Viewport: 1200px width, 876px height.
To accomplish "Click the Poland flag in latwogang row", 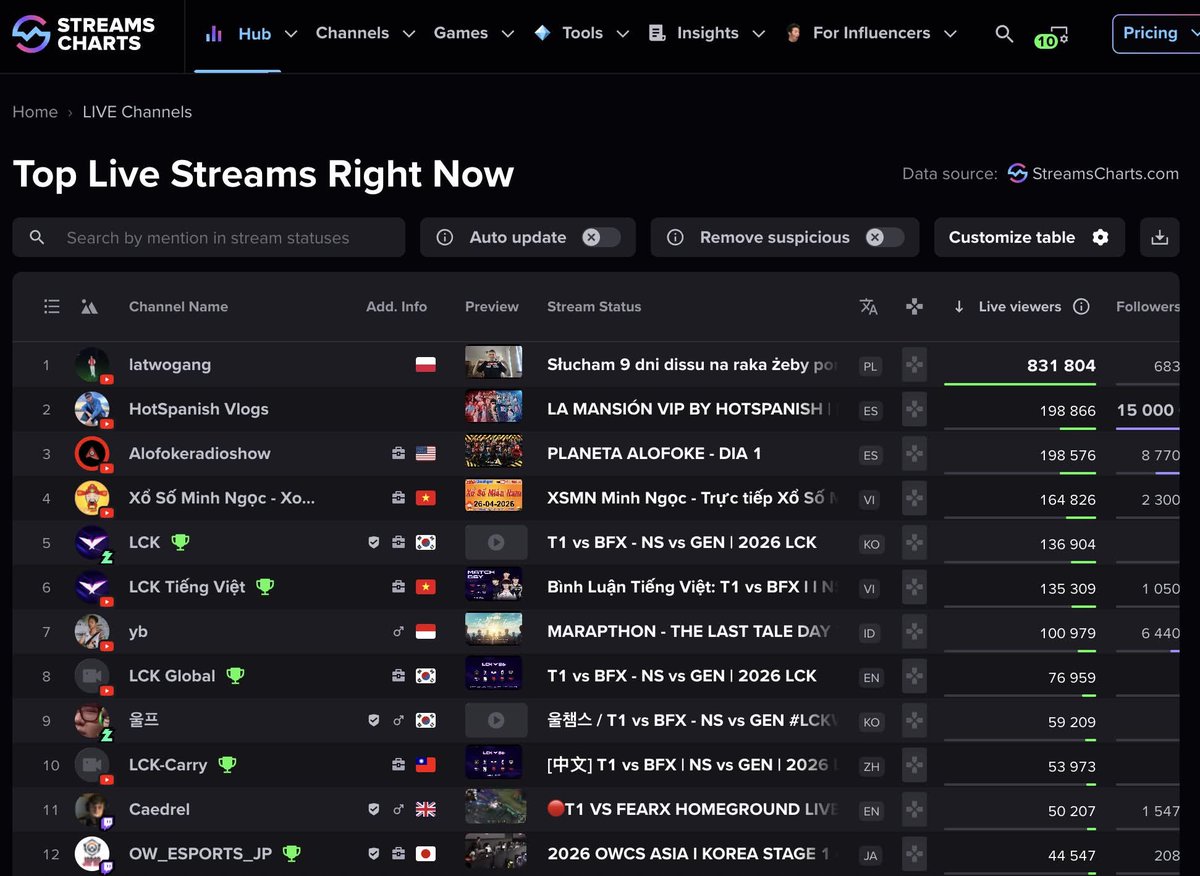I will click(426, 365).
